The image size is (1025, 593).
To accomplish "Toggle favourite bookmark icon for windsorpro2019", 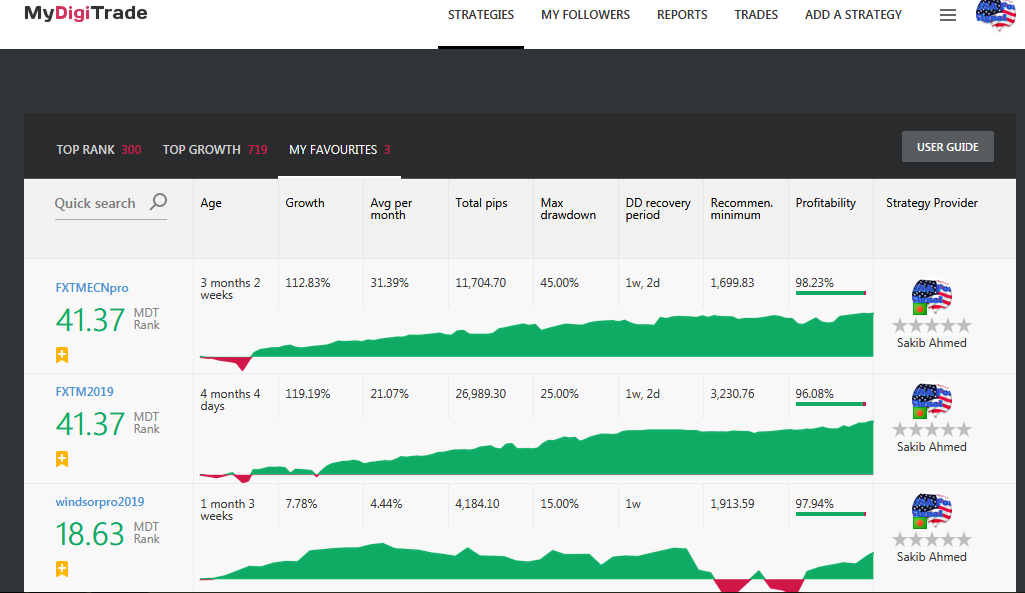I will pyautogui.click(x=62, y=569).
